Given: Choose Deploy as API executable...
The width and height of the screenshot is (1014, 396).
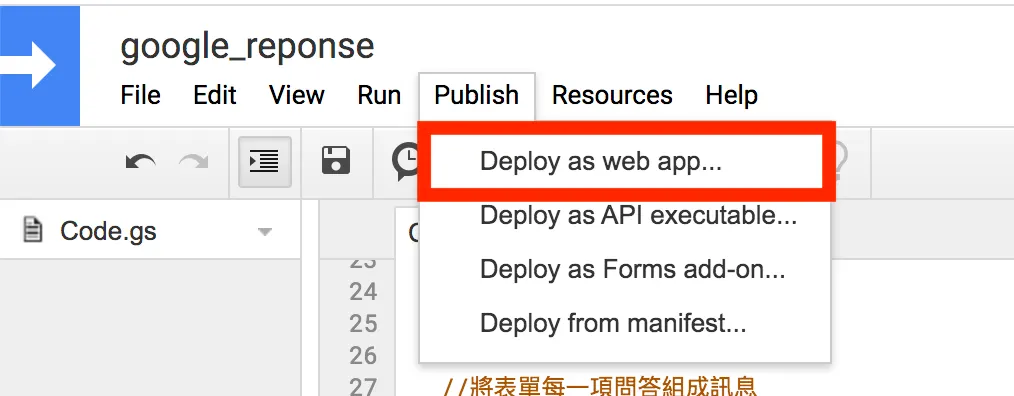Looking at the screenshot, I should tap(625, 215).
